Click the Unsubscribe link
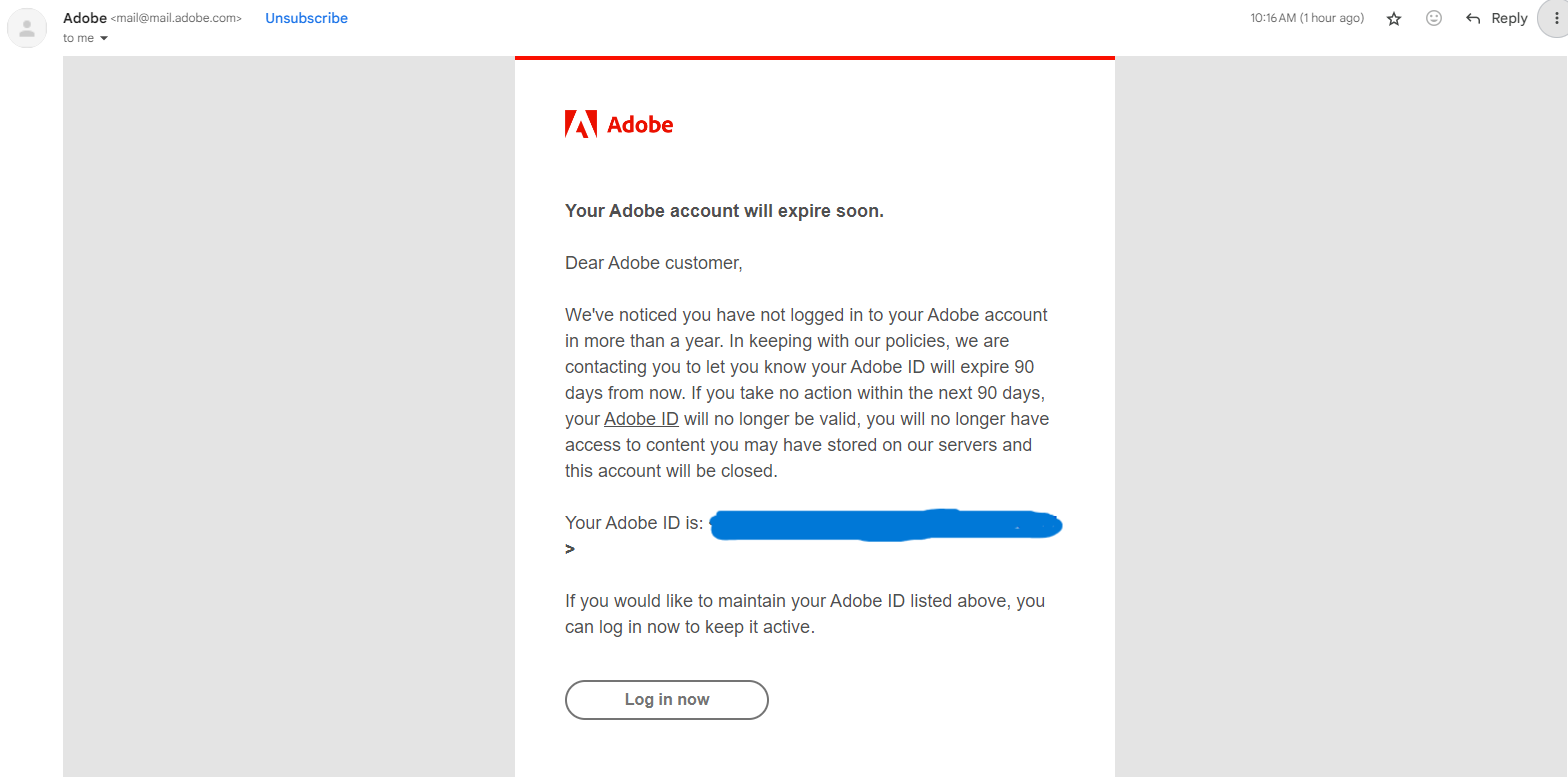Screen dimensions: 1568x777 click(x=306, y=18)
